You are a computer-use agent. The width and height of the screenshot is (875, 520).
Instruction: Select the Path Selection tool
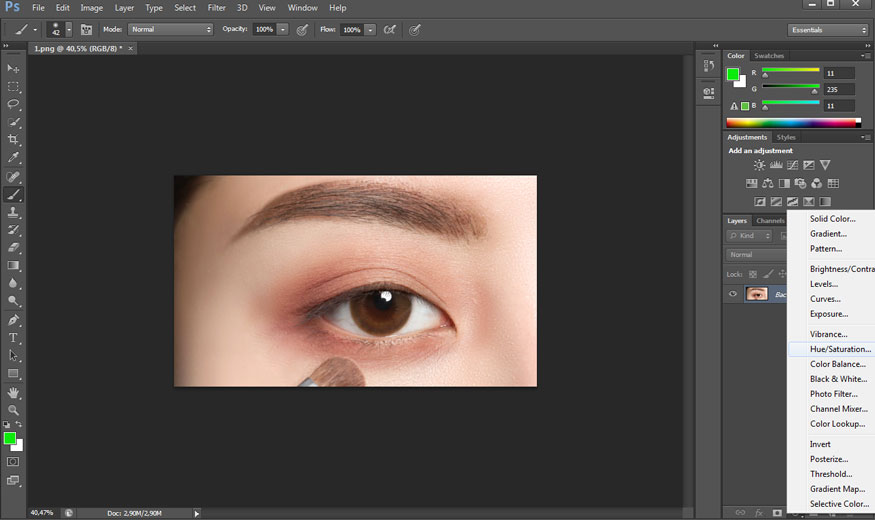[x=13, y=355]
